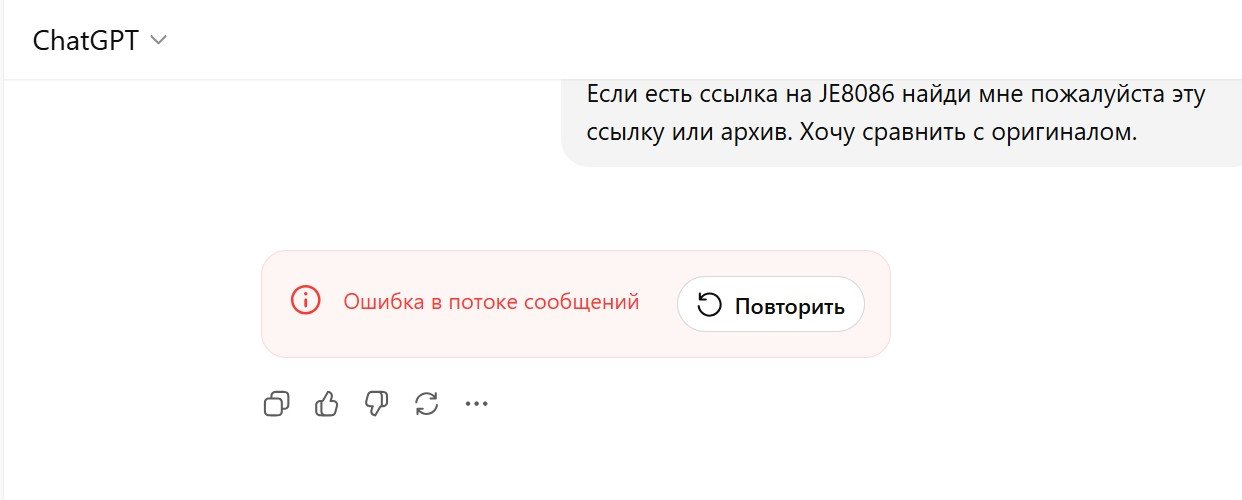Click the red error info icon
The image size is (1242, 500).
click(x=305, y=300)
